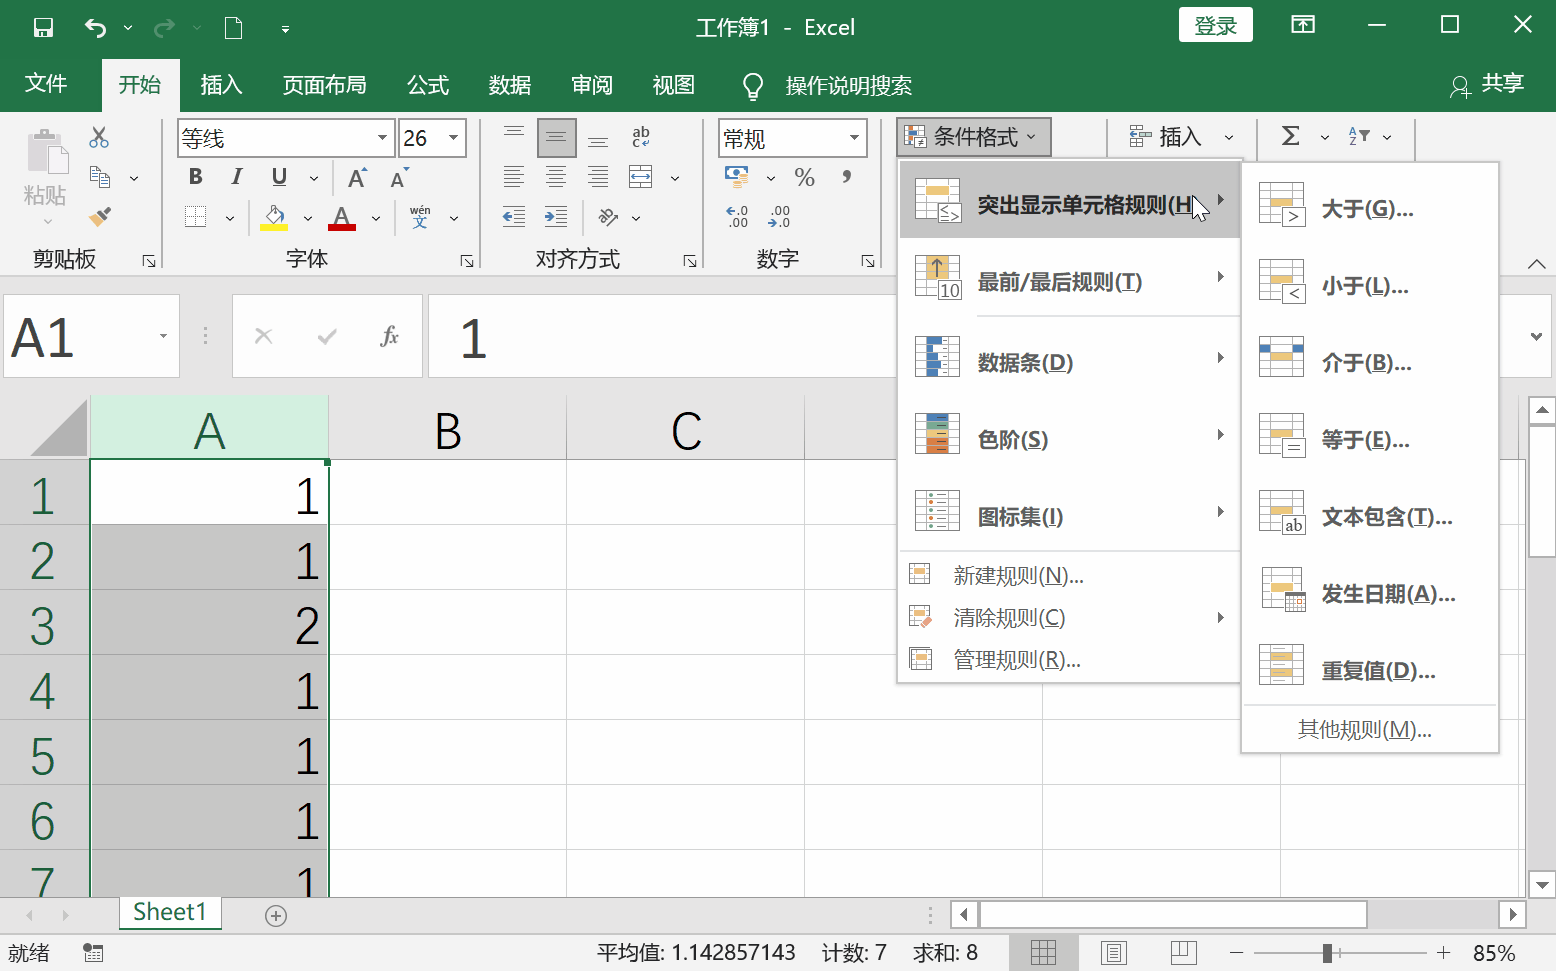Click the increase indent icon

pyautogui.click(x=555, y=217)
